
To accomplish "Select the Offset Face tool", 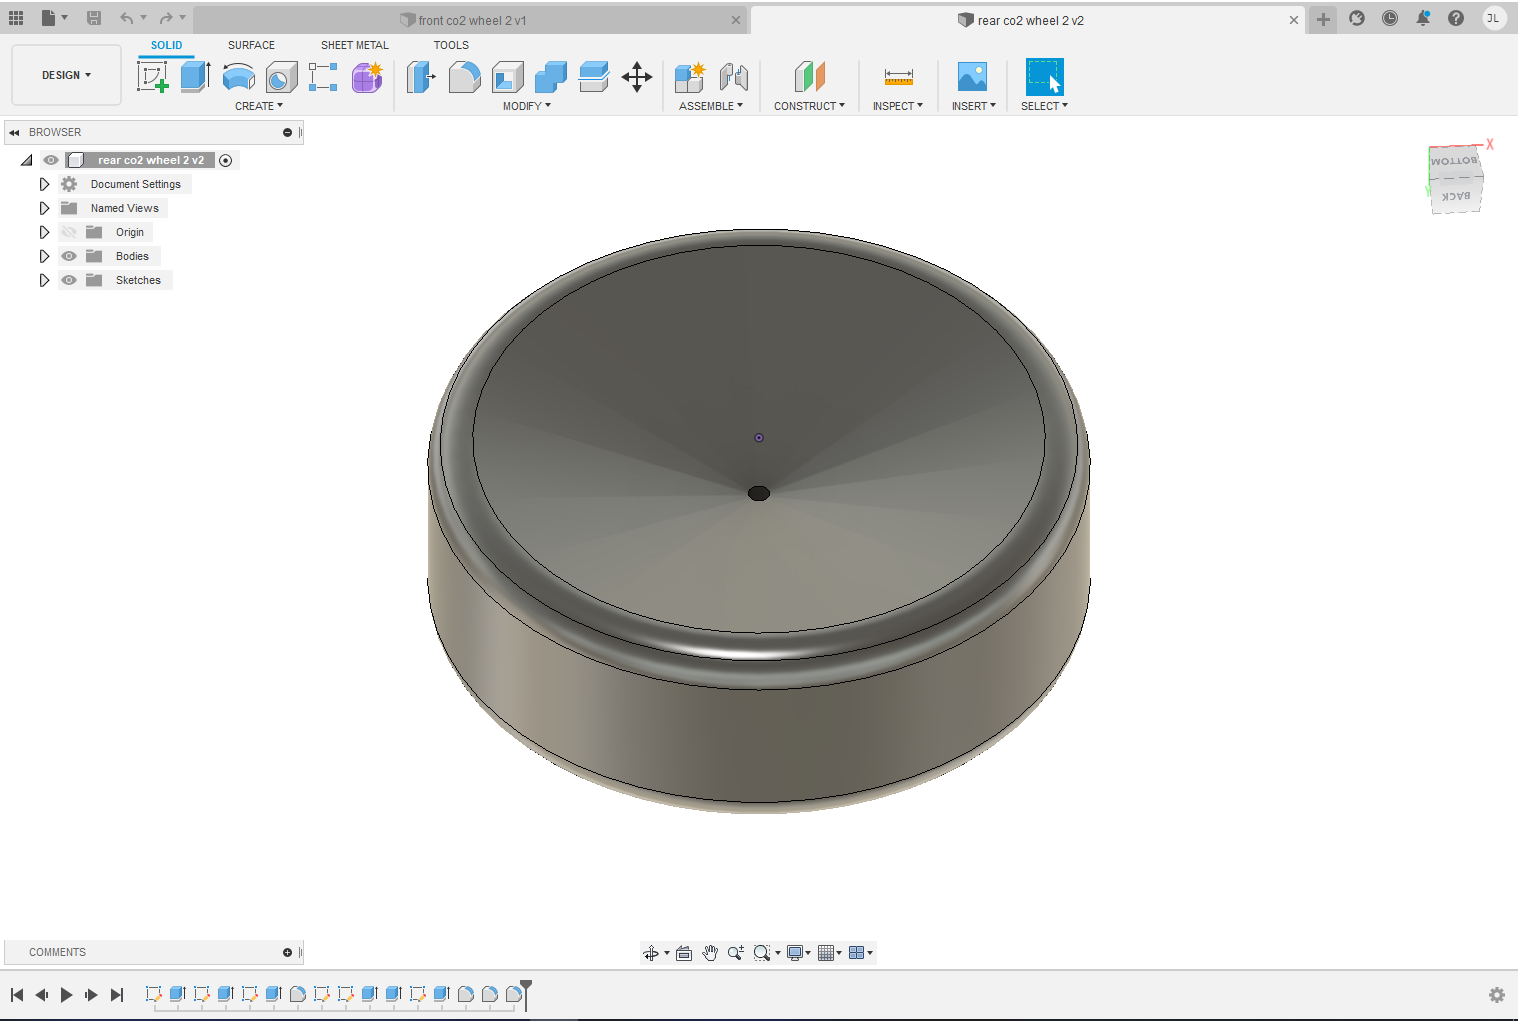I will [594, 77].
